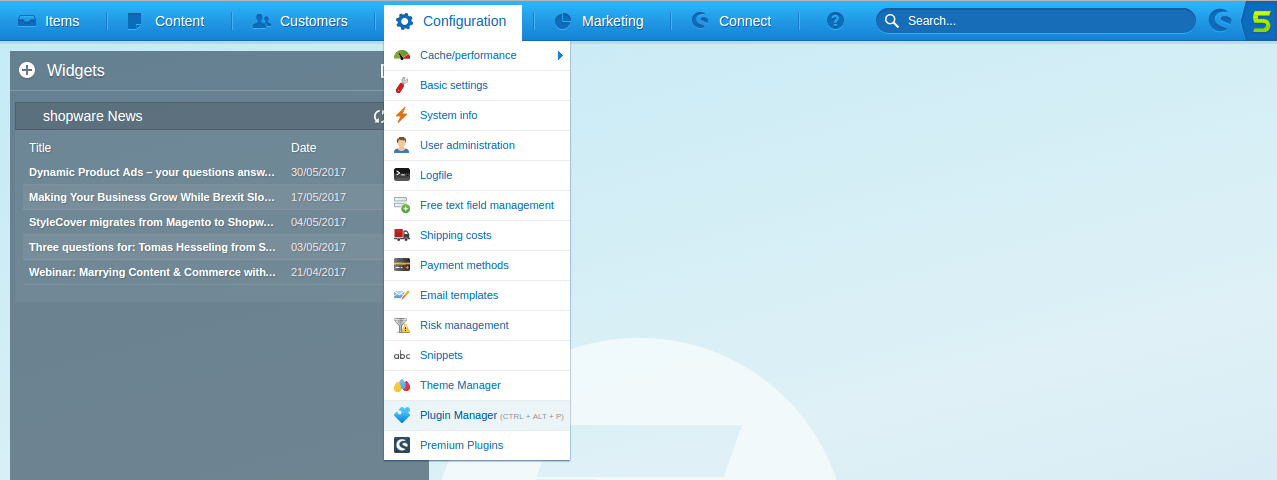Screen dimensions: 1277x480
Task: Open the Marketing menu
Action: (x=600, y=20)
